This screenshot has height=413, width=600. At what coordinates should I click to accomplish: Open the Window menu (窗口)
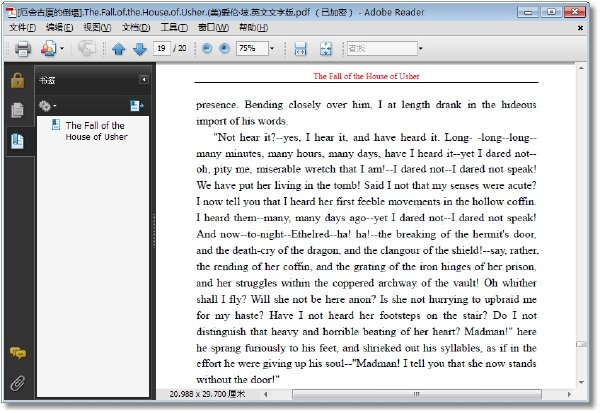pos(213,28)
